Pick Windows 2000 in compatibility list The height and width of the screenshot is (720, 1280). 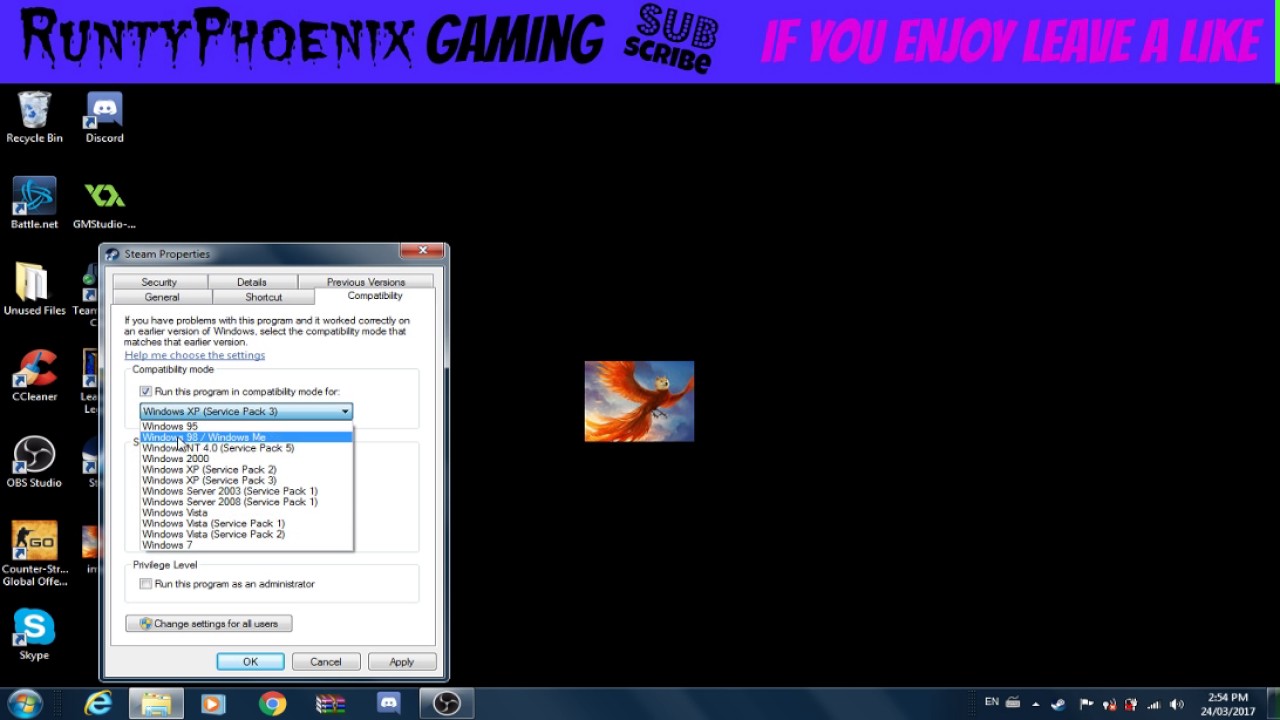(x=246, y=459)
